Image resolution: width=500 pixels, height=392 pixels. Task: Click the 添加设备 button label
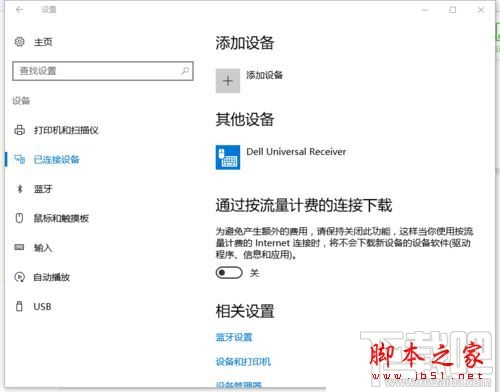[264, 75]
